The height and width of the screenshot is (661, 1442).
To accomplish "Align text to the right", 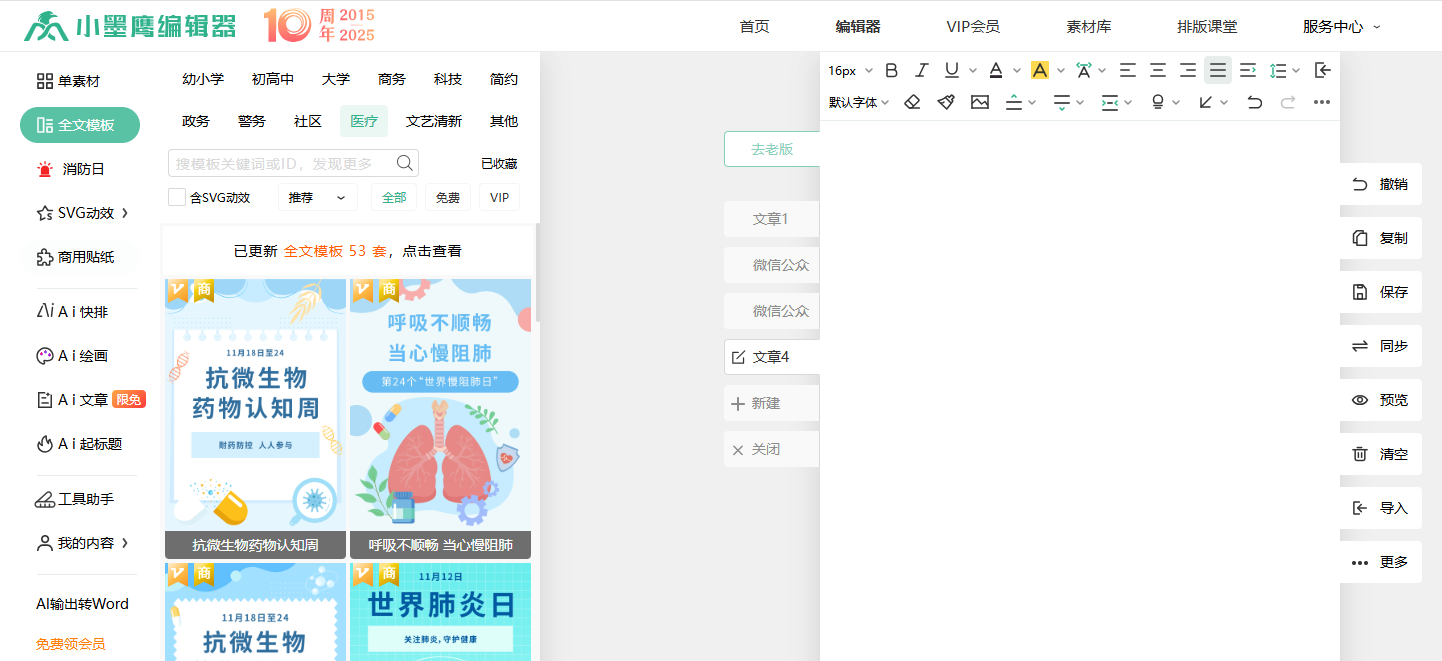I will click(x=1188, y=70).
